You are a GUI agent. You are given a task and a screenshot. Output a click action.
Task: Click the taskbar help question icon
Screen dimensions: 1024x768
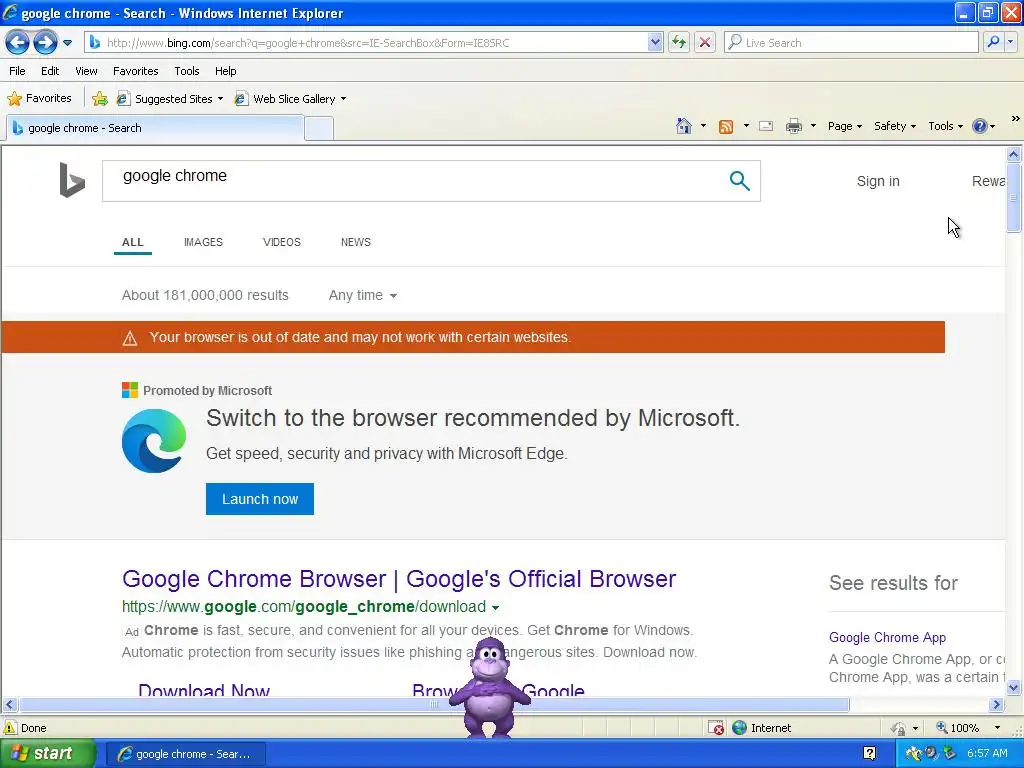(869, 753)
